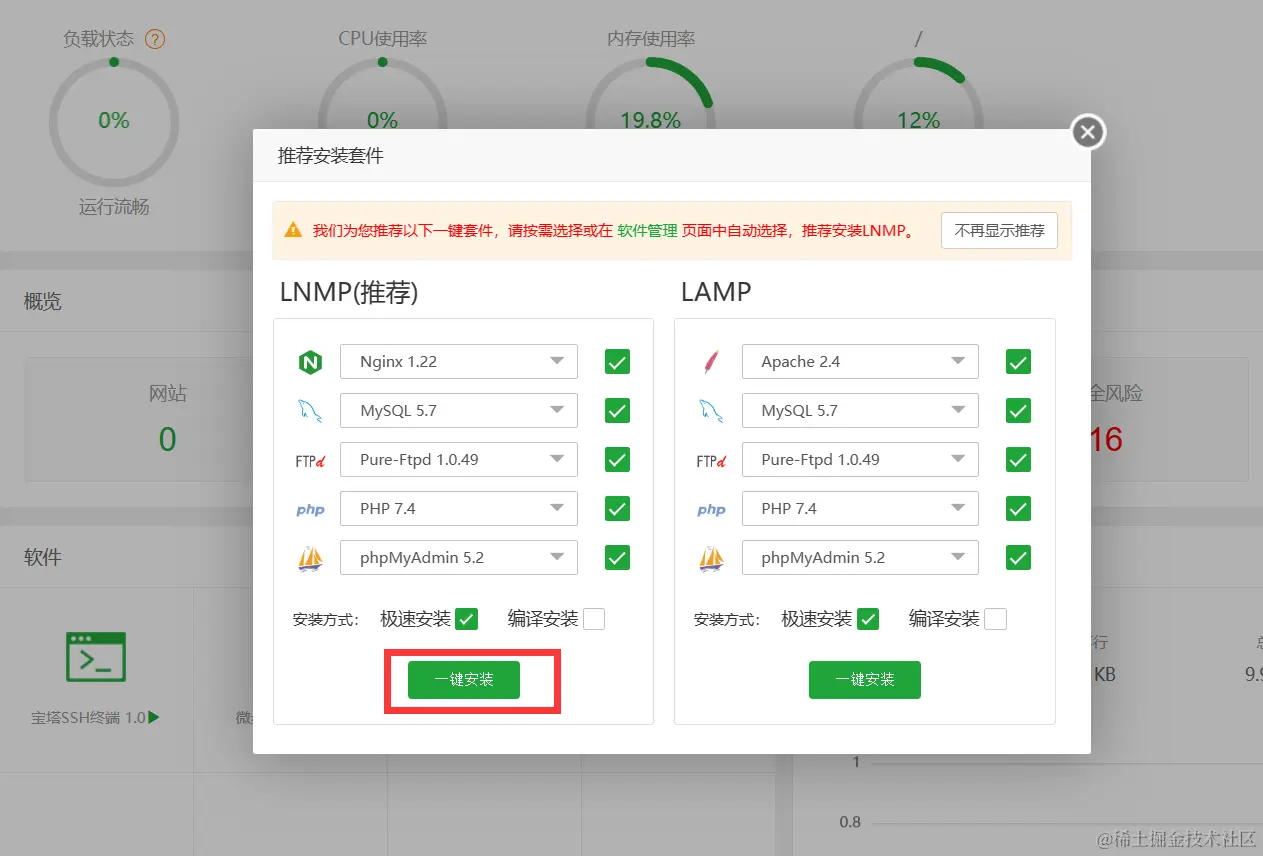1263x856 pixels.
Task: Open LAMP PHP 7.4 version dropdown
Action: click(860, 509)
